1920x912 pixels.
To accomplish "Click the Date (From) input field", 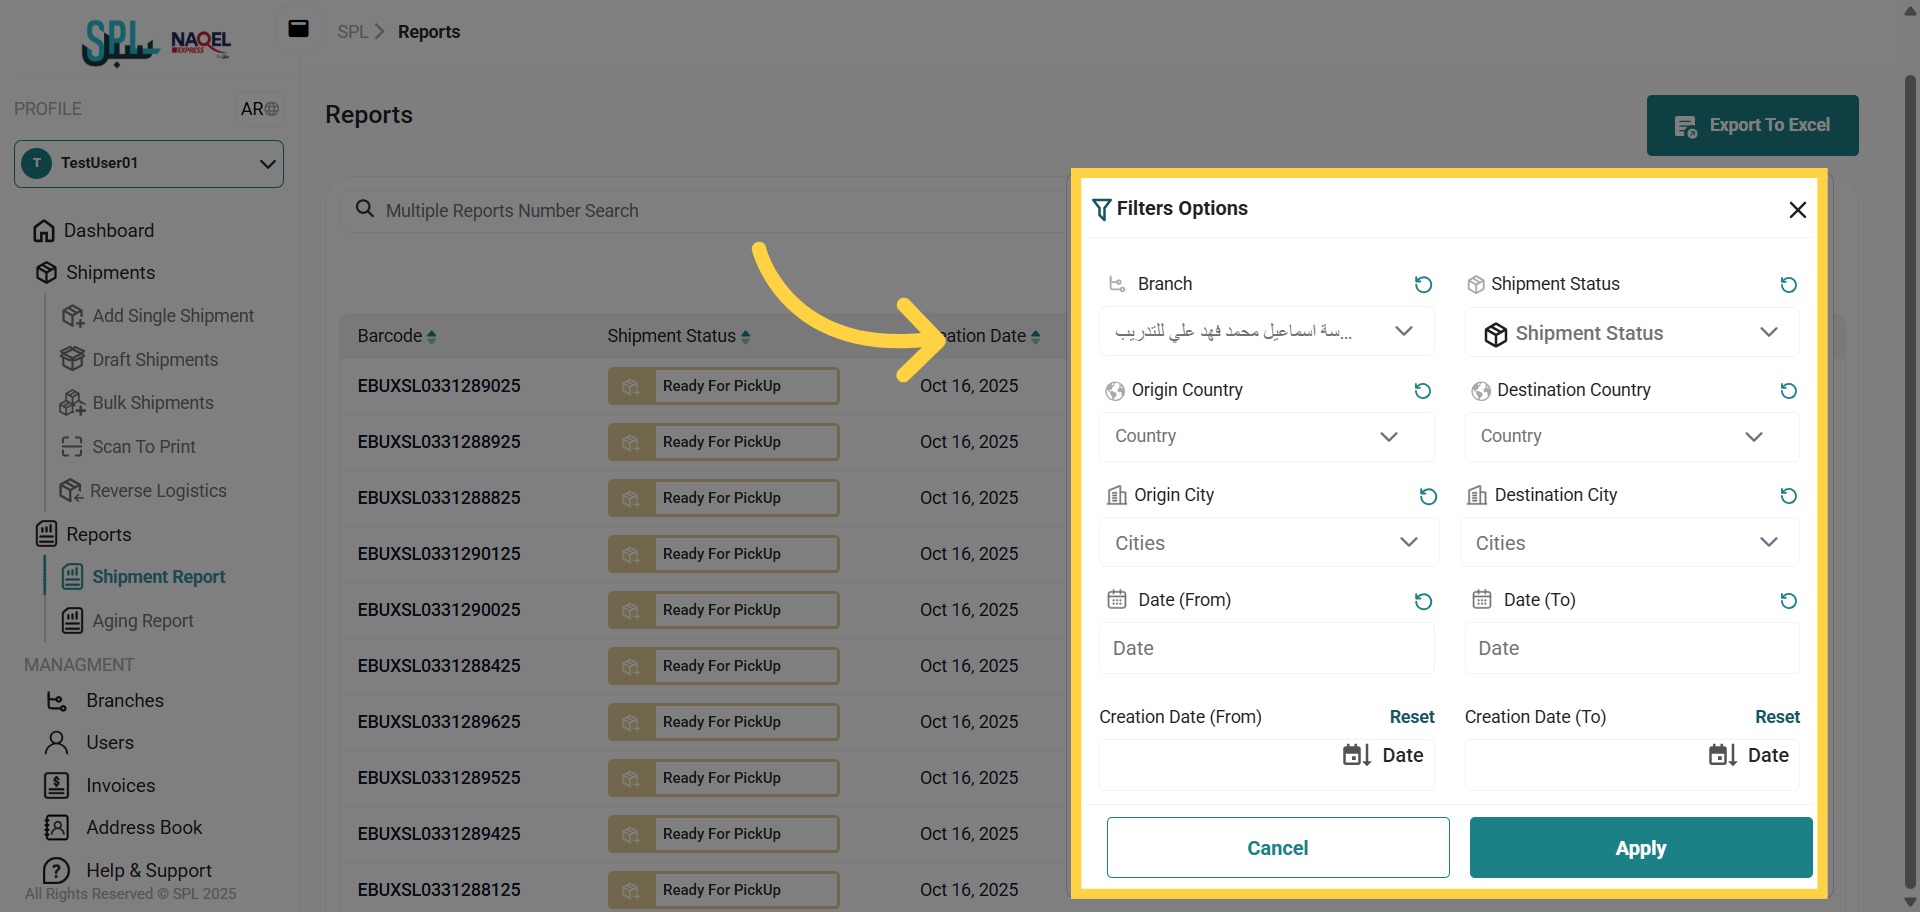I will click(1266, 648).
